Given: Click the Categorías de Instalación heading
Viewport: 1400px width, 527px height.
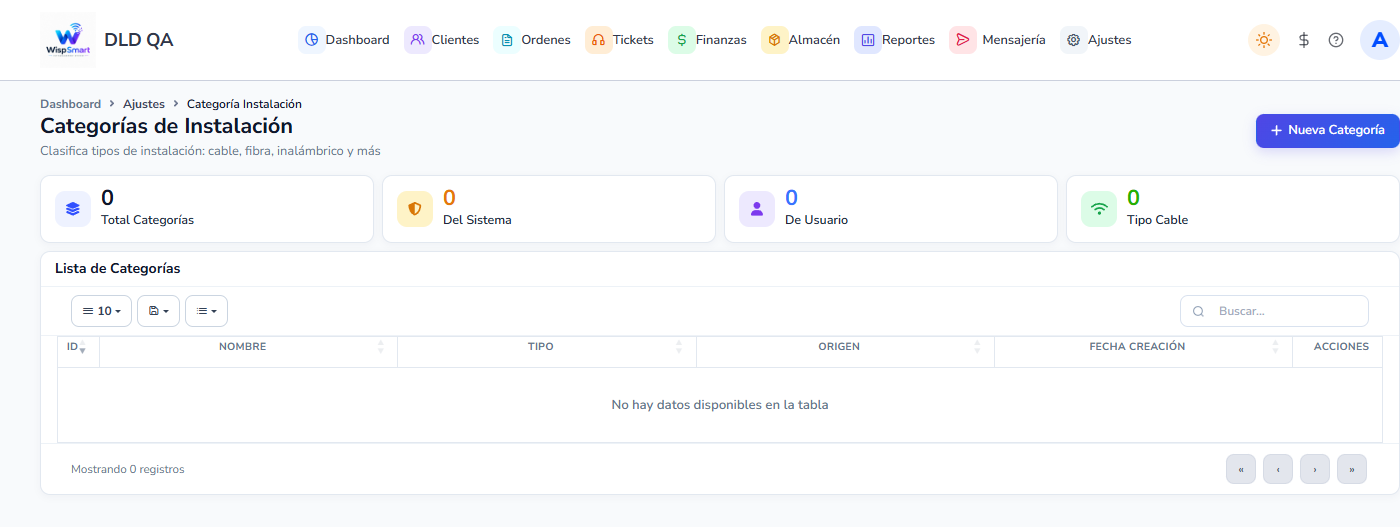Looking at the screenshot, I should [x=166, y=126].
